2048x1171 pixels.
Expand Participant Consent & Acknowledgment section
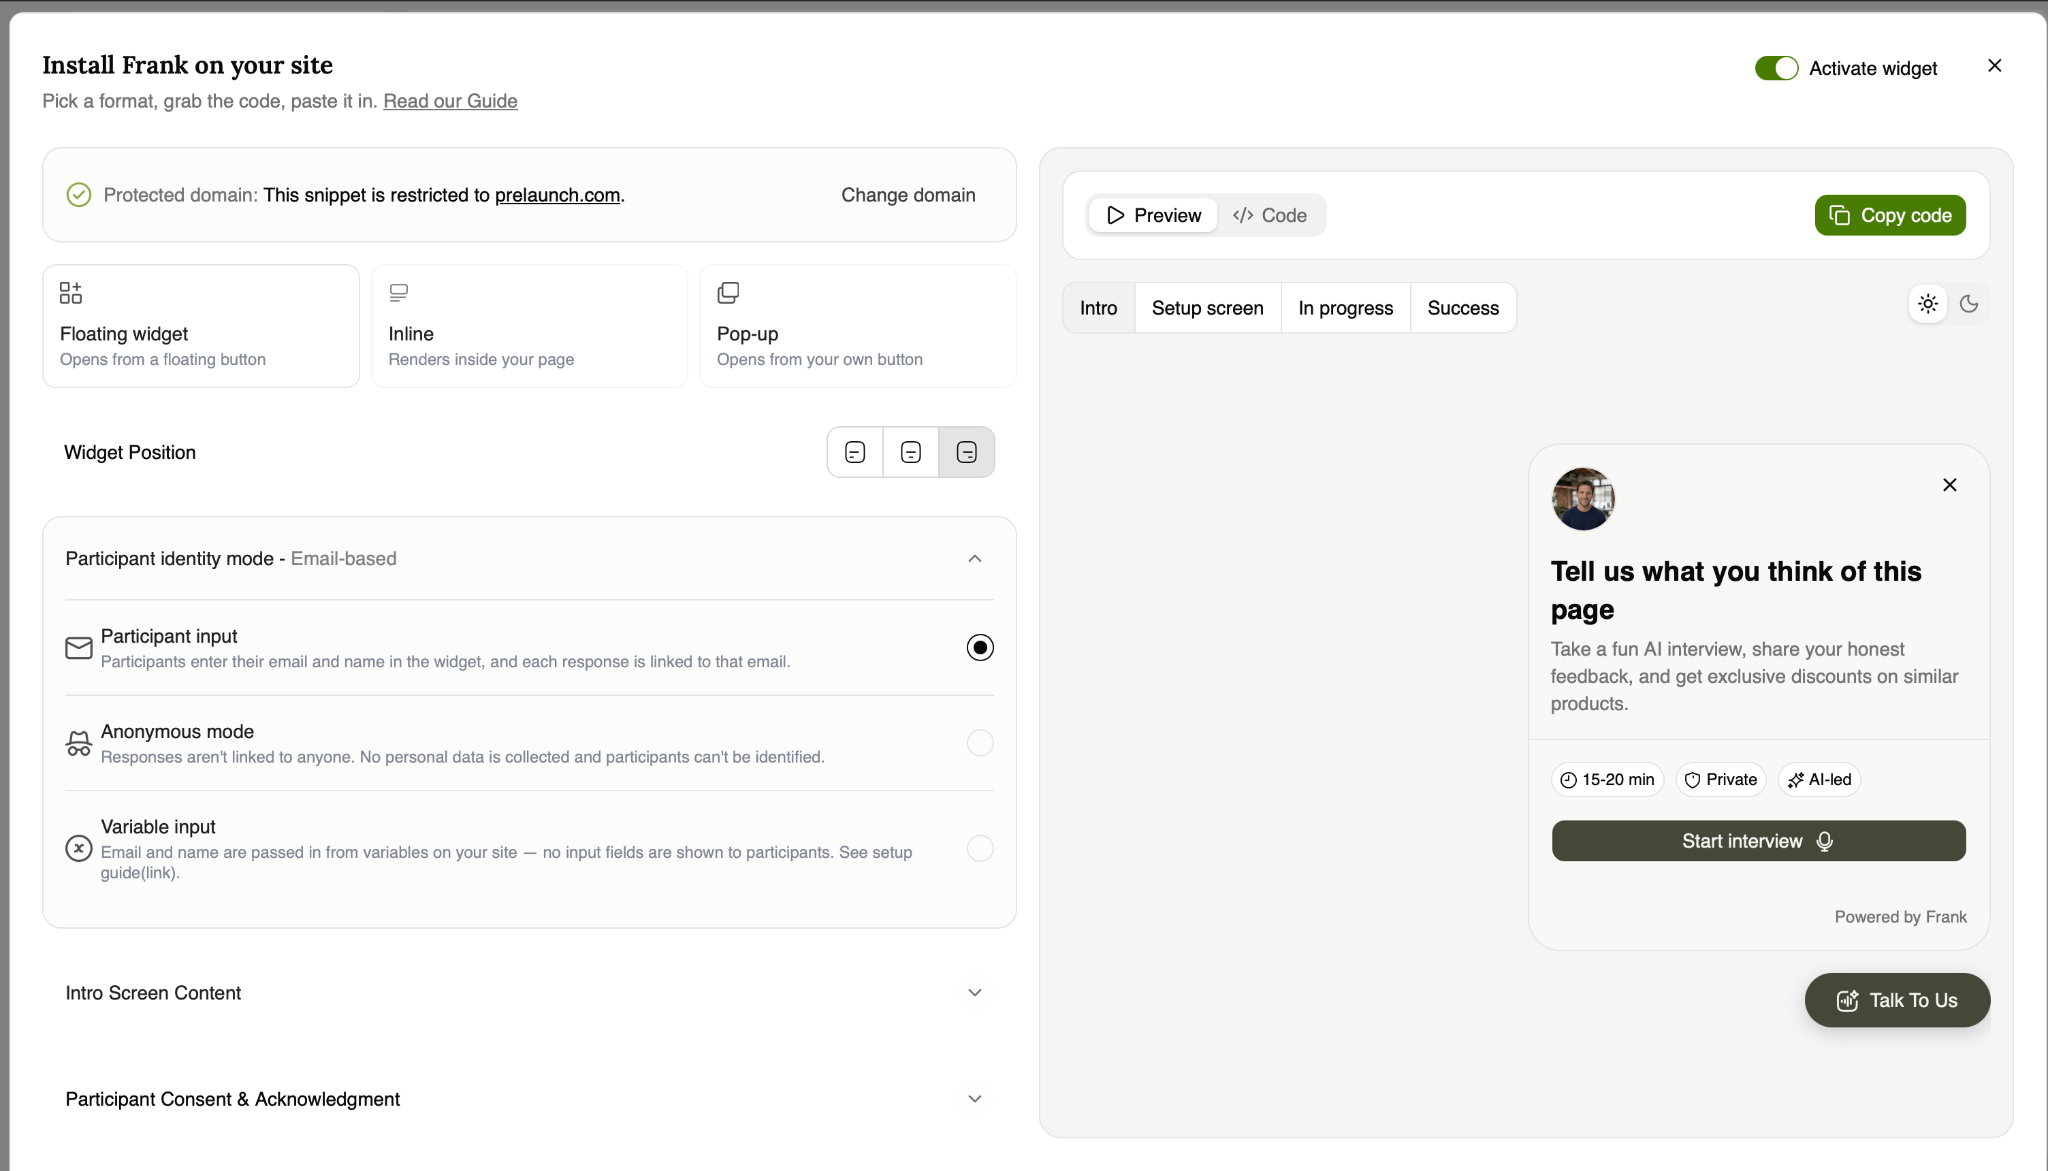coord(975,1099)
